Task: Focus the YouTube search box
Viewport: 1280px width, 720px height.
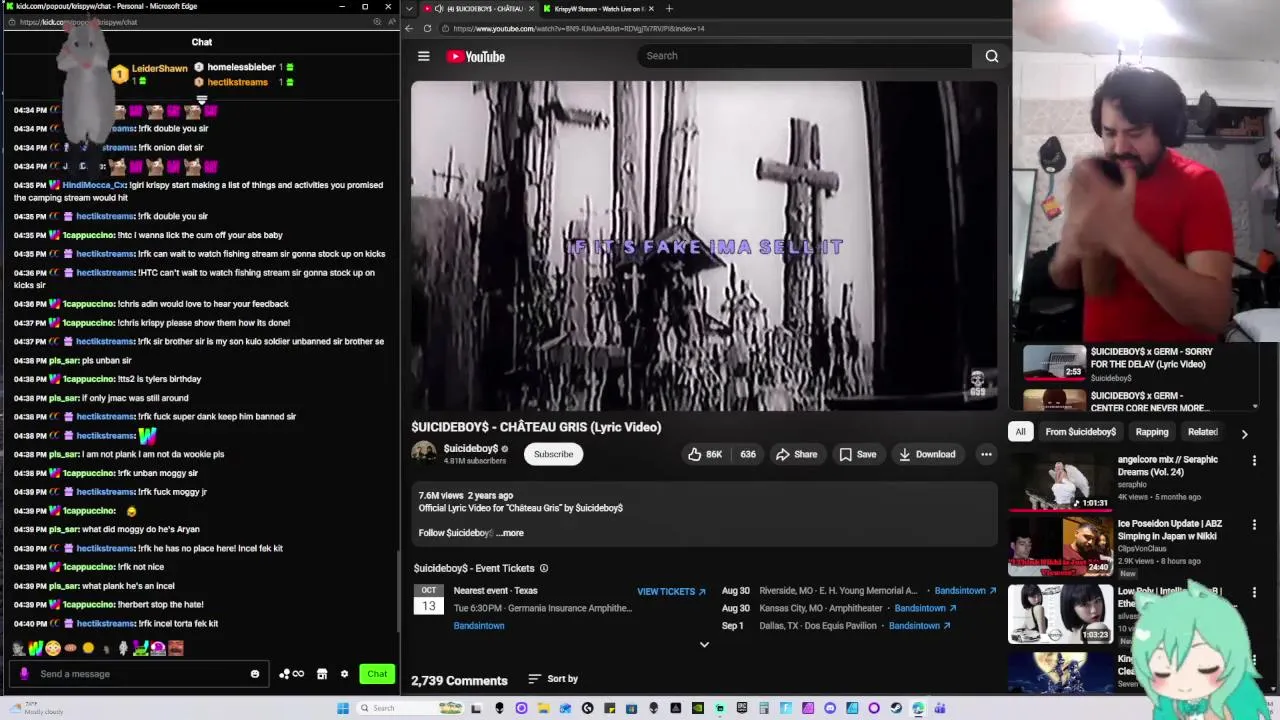Action: (x=805, y=56)
